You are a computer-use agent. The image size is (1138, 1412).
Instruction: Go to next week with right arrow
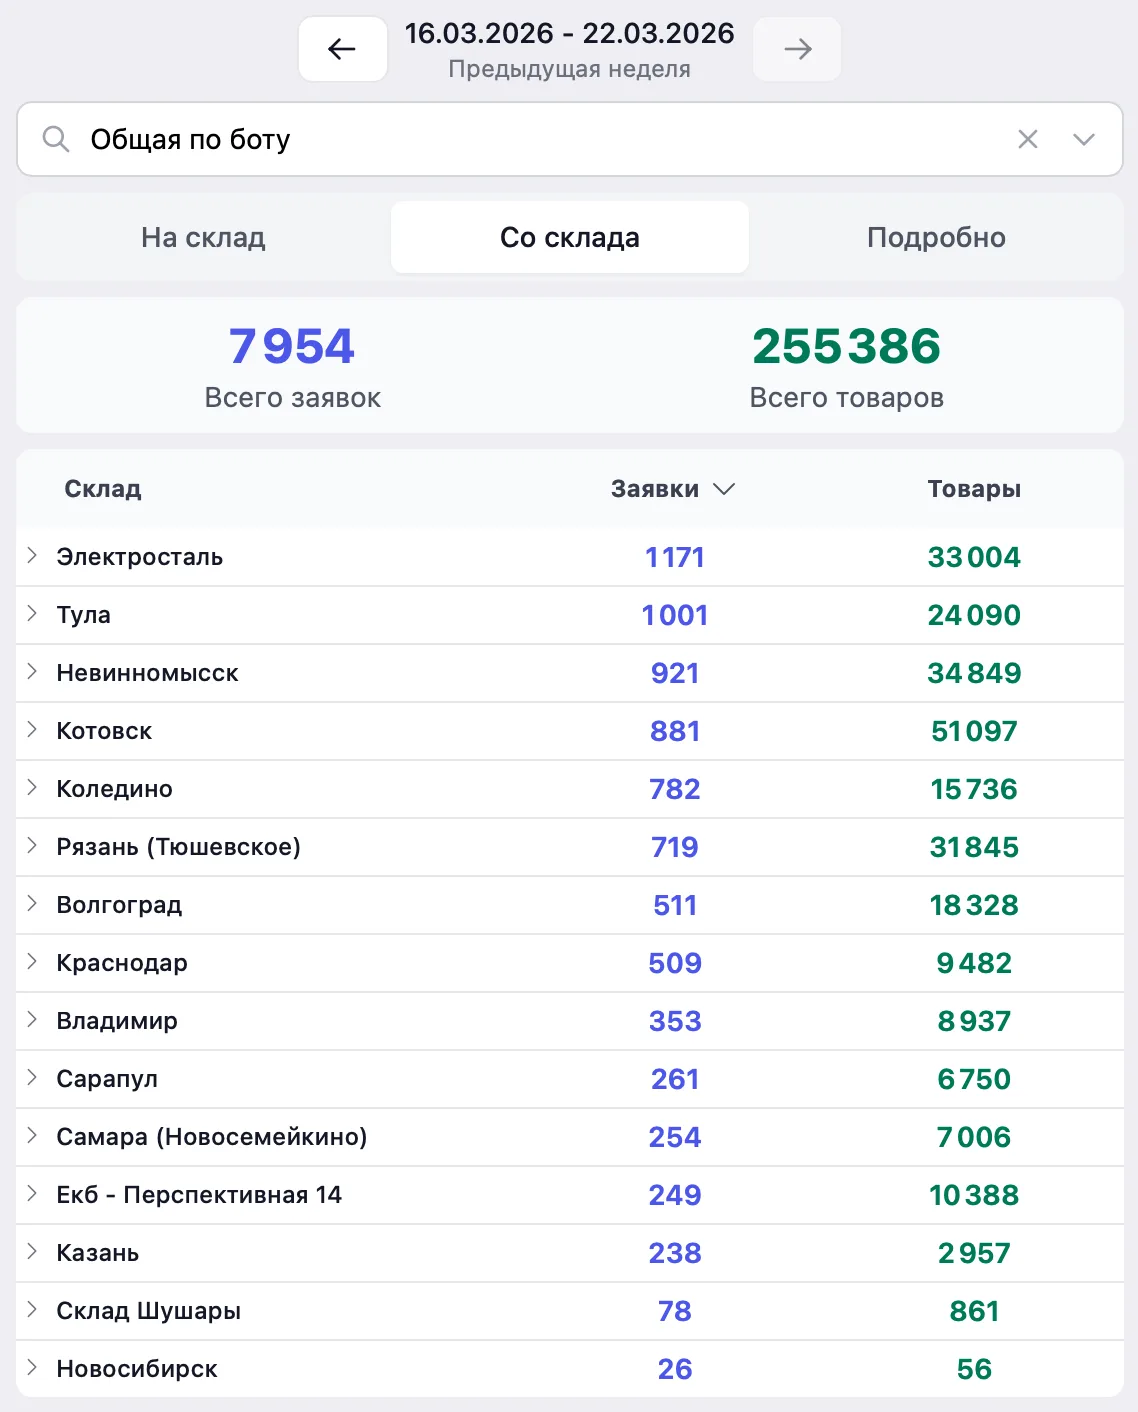[797, 49]
